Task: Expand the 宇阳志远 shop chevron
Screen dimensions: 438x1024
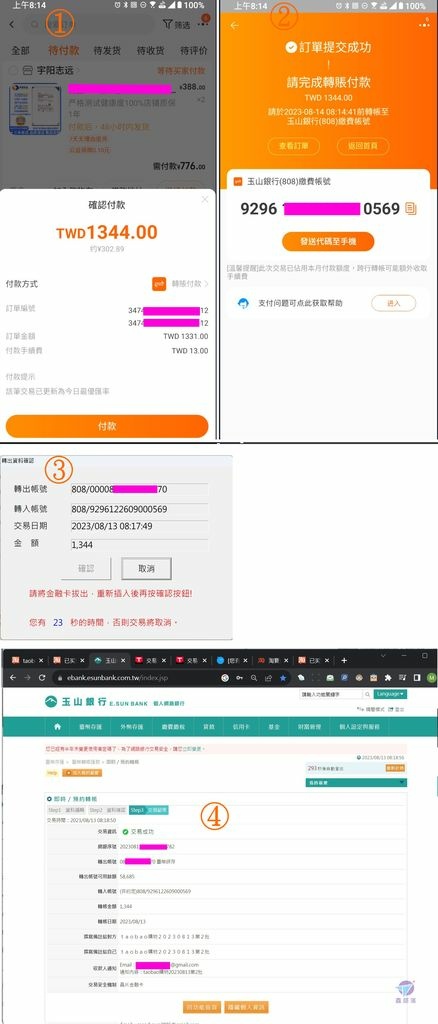Action: tap(78, 71)
